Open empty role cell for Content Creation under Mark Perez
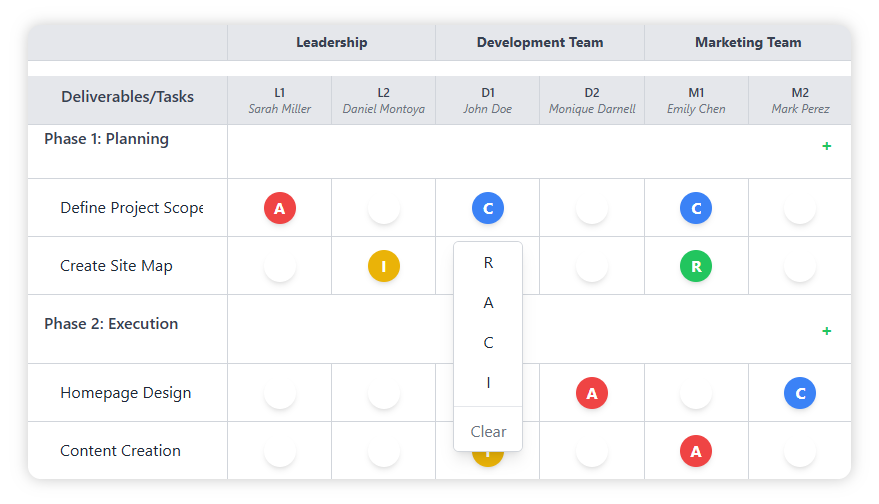This screenshot has width=879, height=504. (x=800, y=452)
